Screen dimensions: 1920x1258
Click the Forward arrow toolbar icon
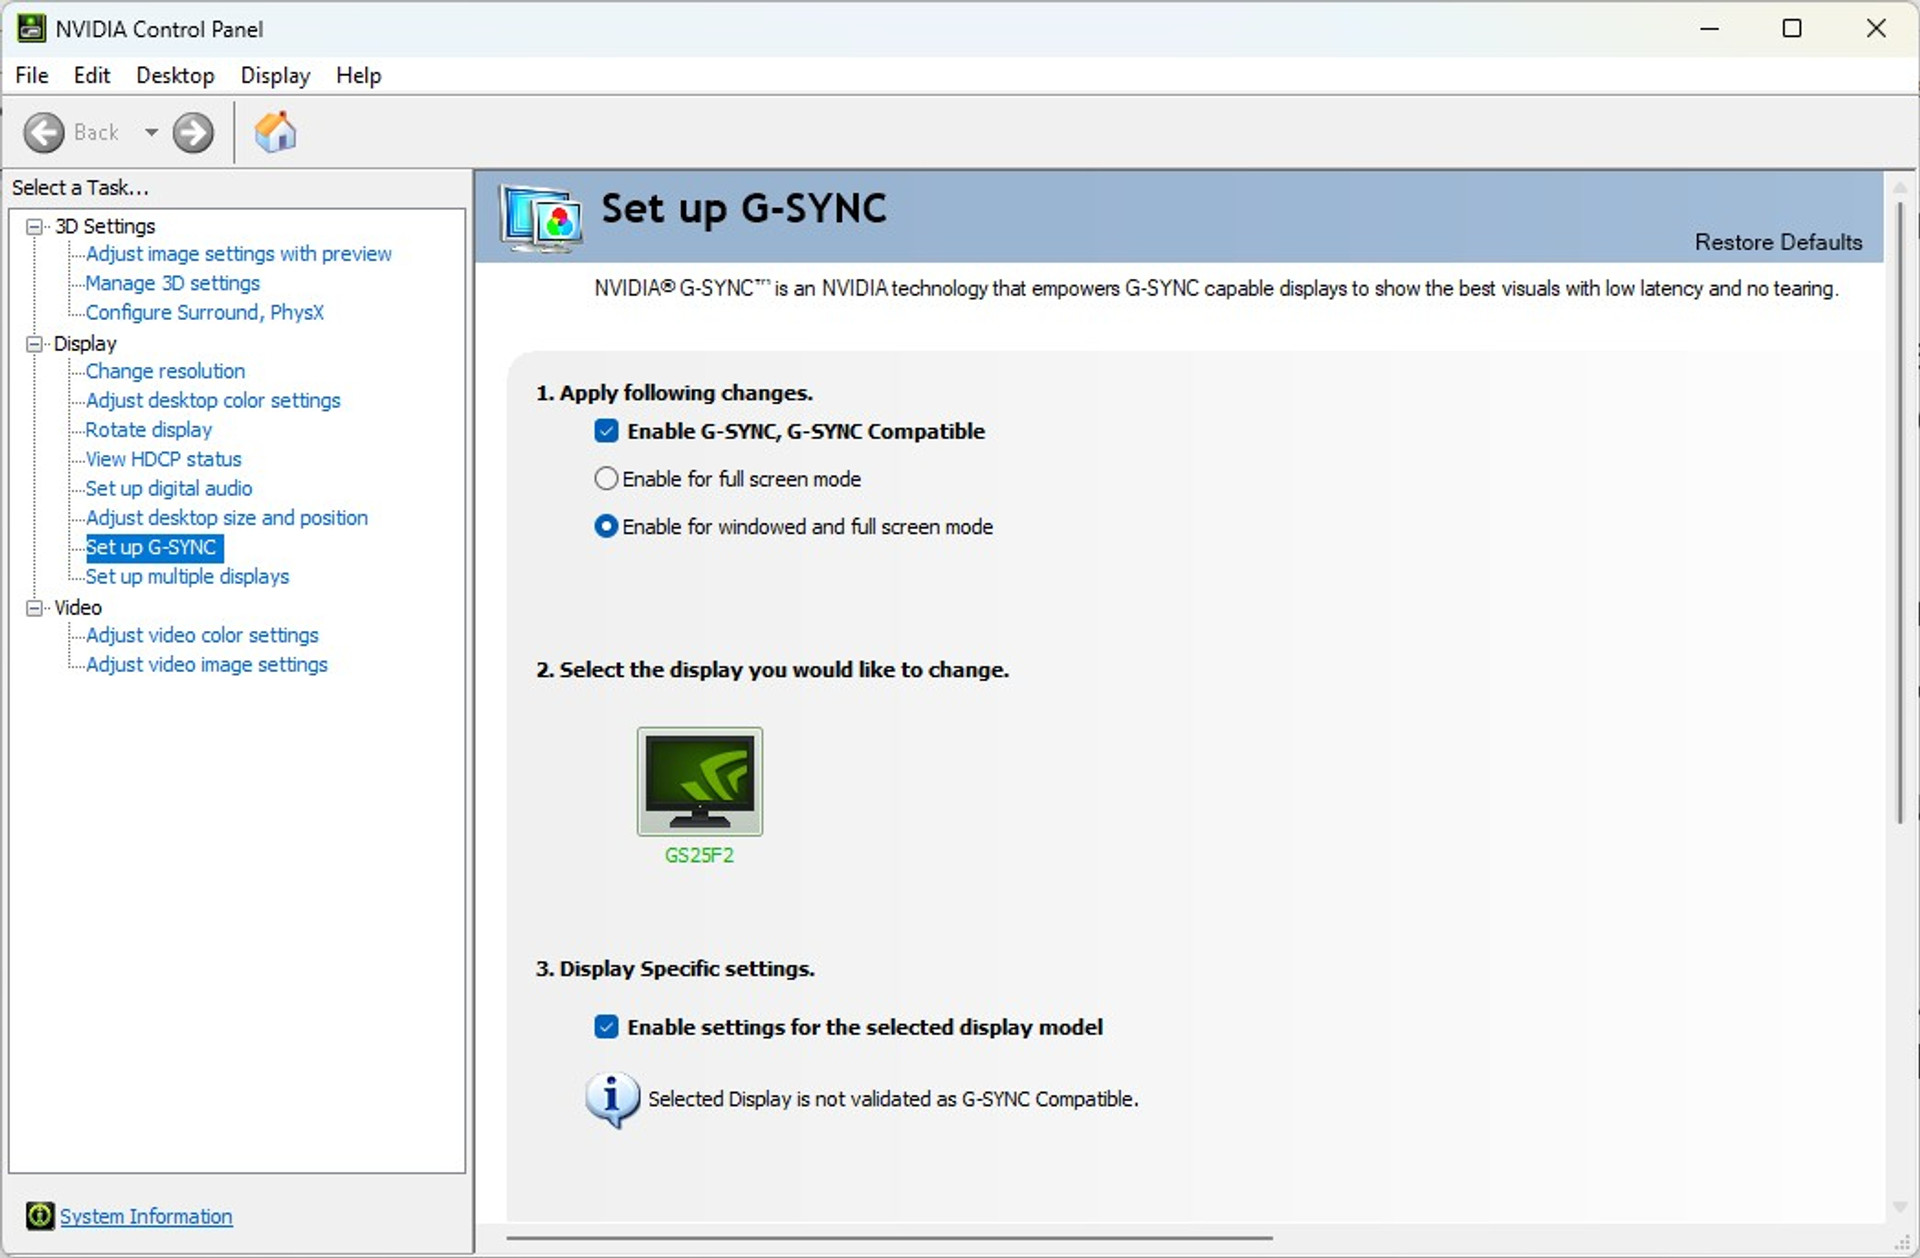193,132
